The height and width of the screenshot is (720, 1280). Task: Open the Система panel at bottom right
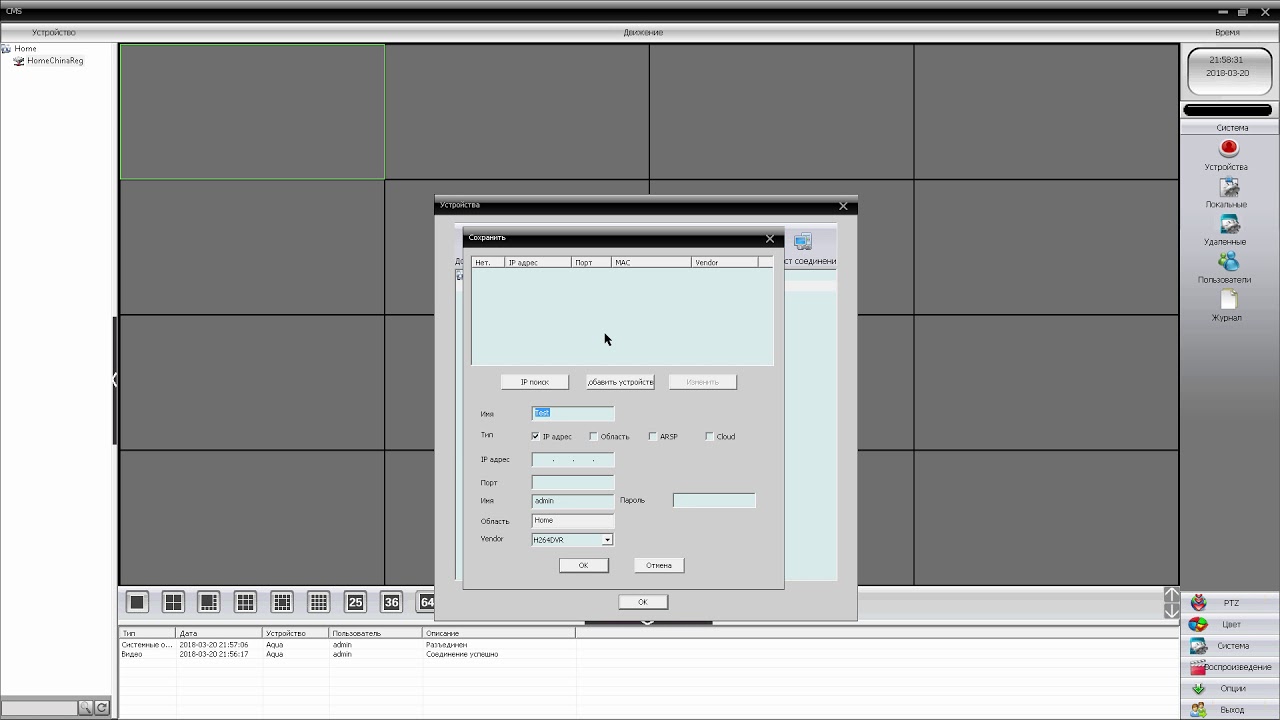(x=1231, y=646)
